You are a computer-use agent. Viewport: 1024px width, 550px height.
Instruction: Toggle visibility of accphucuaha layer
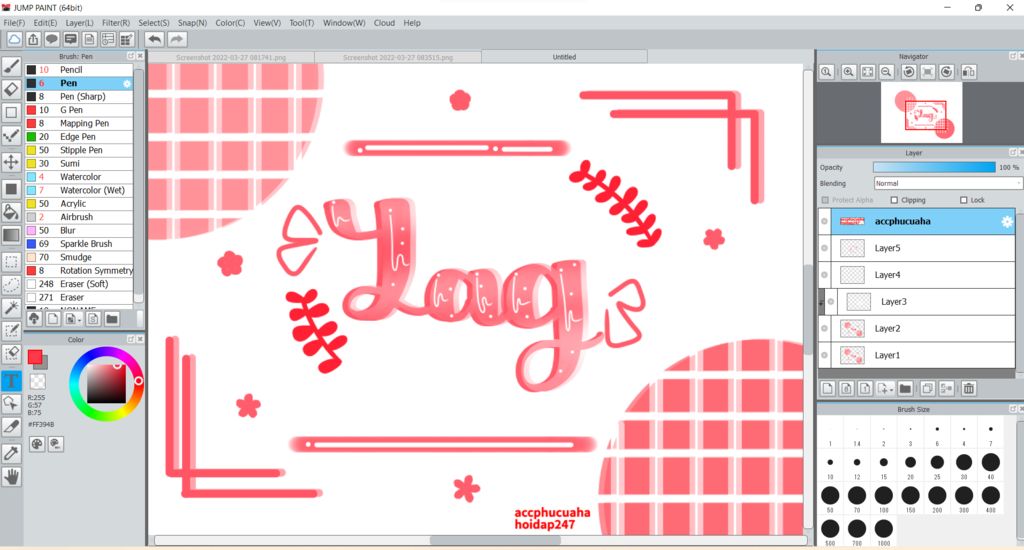824,221
